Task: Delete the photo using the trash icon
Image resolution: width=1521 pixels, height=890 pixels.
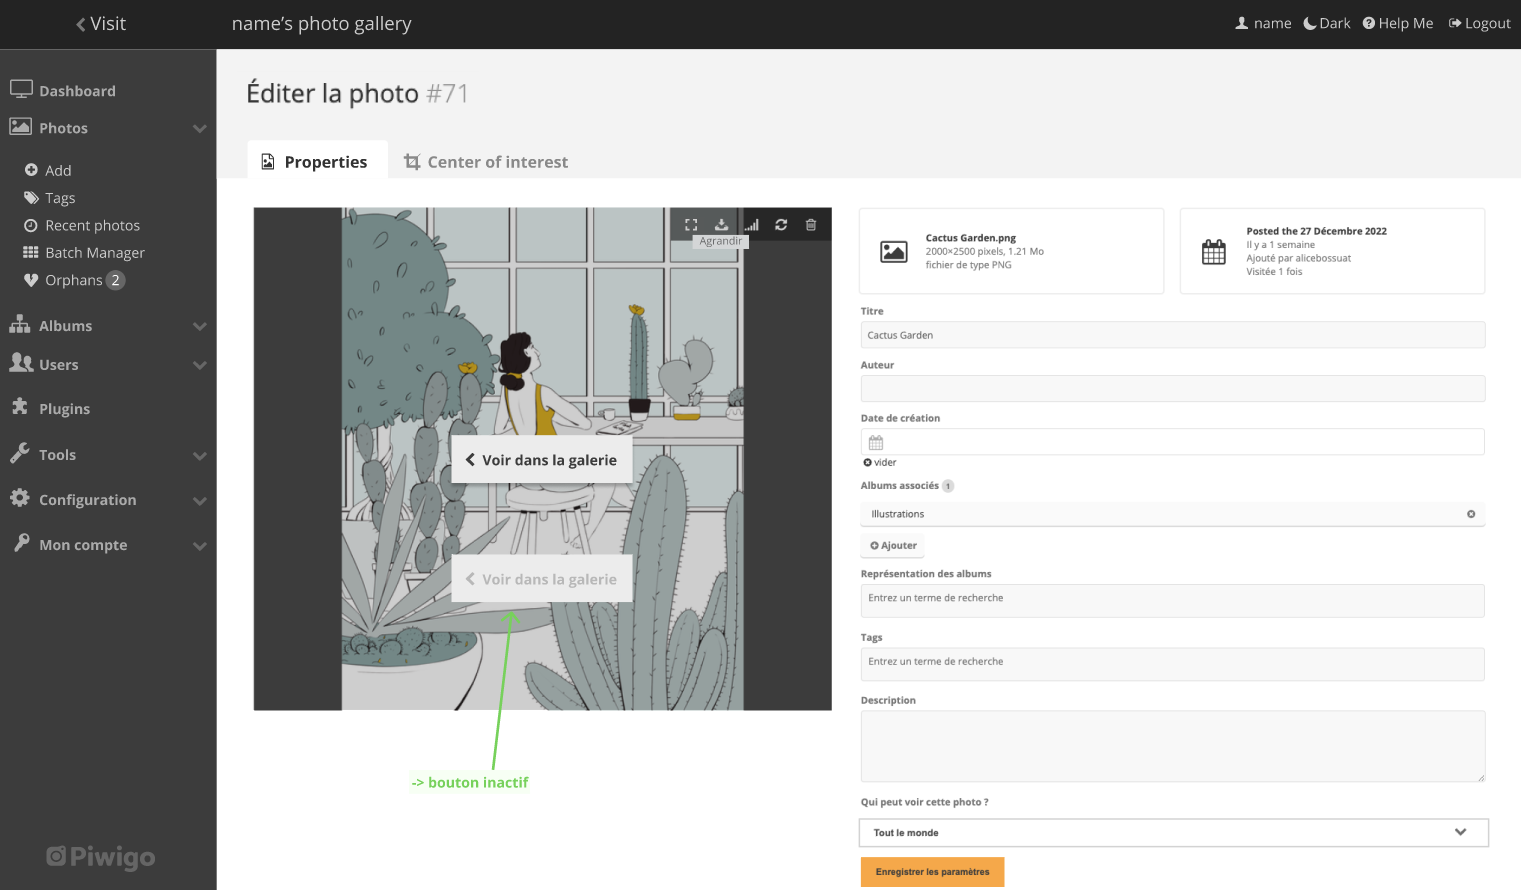Action: 811,224
